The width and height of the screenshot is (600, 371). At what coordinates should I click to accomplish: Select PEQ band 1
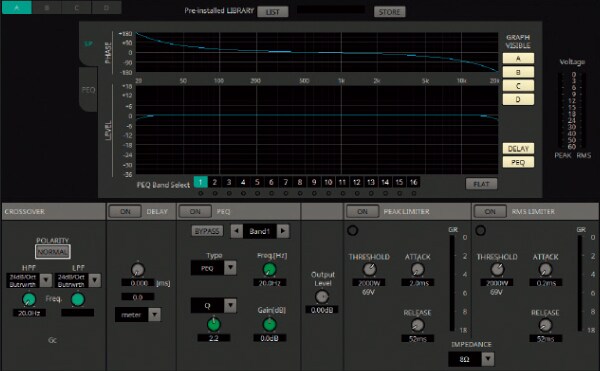[201, 182]
